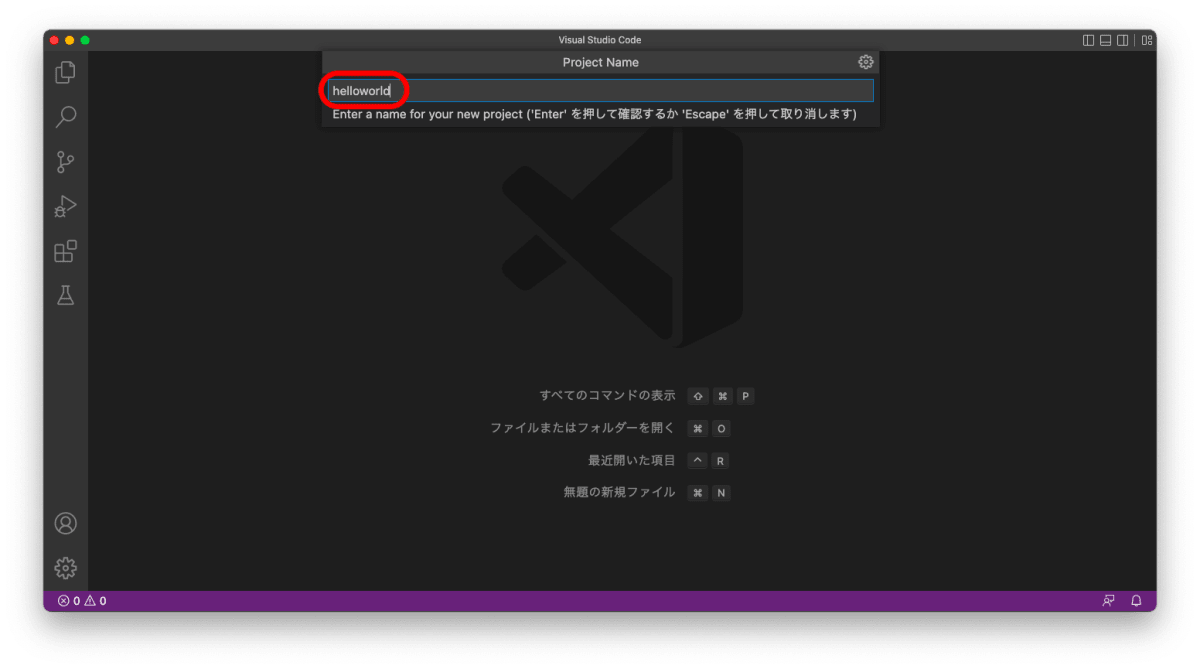This screenshot has height=669, width=1200.
Task: Open the Testing flask view
Action: coord(65,296)
